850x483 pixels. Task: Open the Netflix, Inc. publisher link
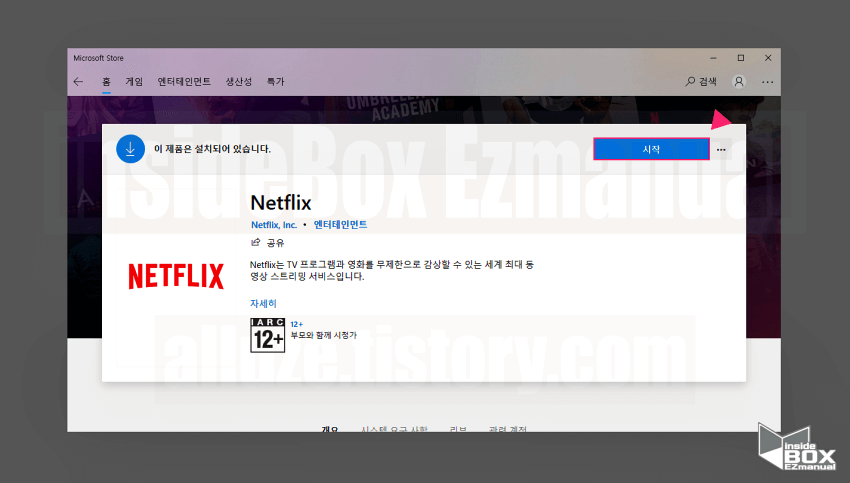point(274,225)
